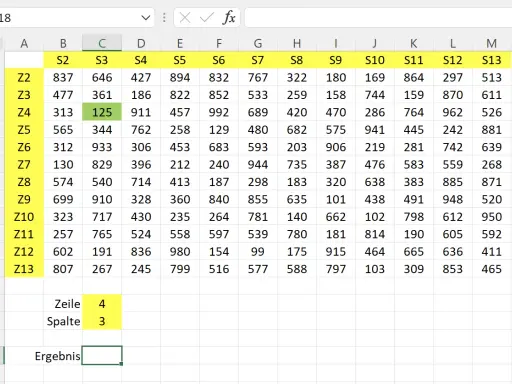Select column E header

180,43
